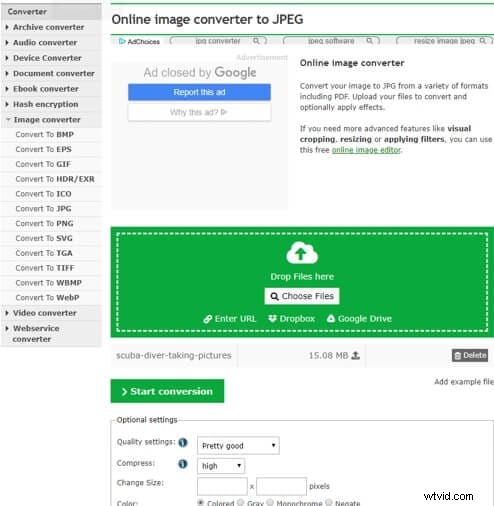Click Report this ad button
The image size is (494, 506).
point(199,92)
